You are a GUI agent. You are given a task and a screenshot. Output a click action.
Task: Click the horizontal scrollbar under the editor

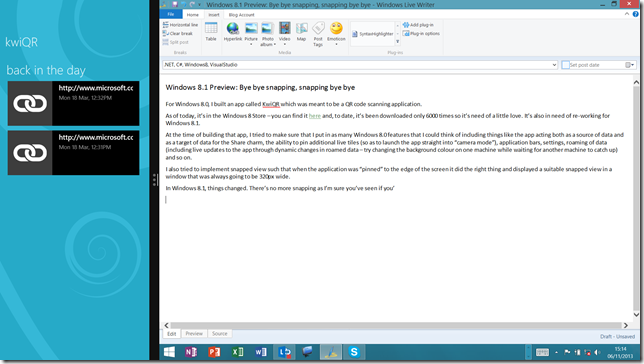(396, 325)
